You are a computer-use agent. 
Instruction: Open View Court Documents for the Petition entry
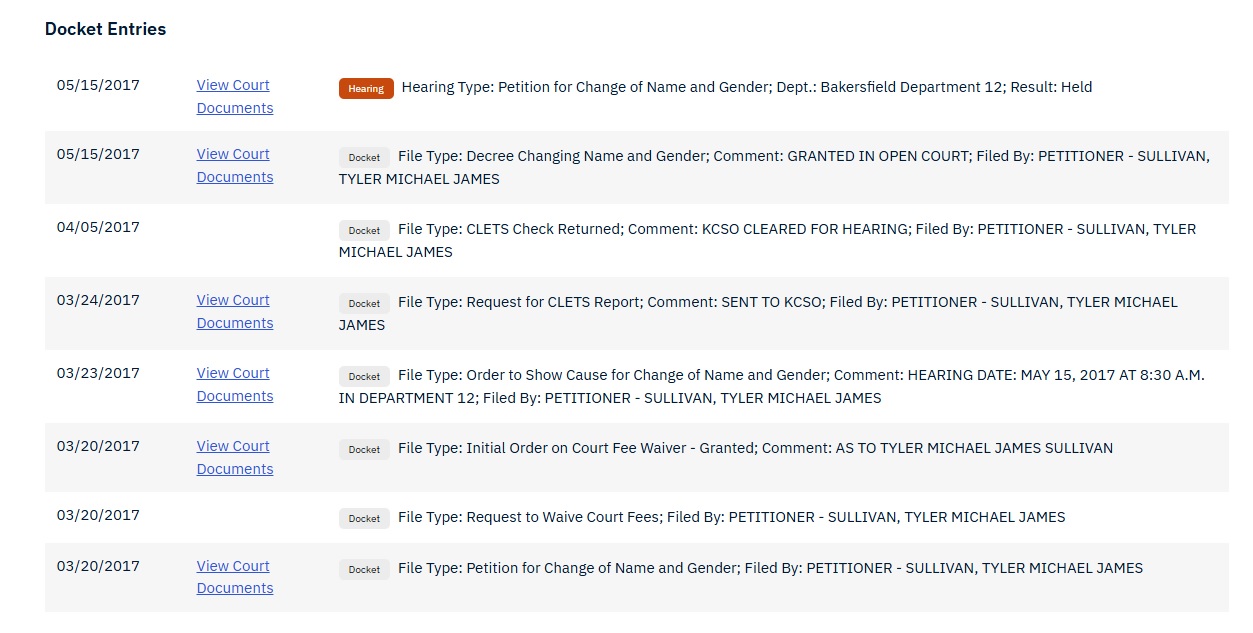click(x=233, y=576)
